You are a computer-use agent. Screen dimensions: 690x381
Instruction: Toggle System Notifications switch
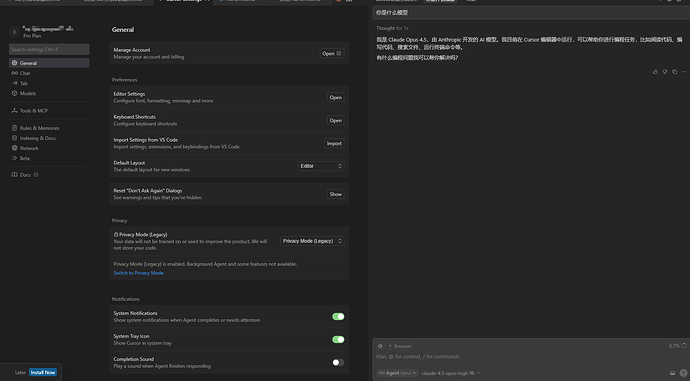(338, 317)
